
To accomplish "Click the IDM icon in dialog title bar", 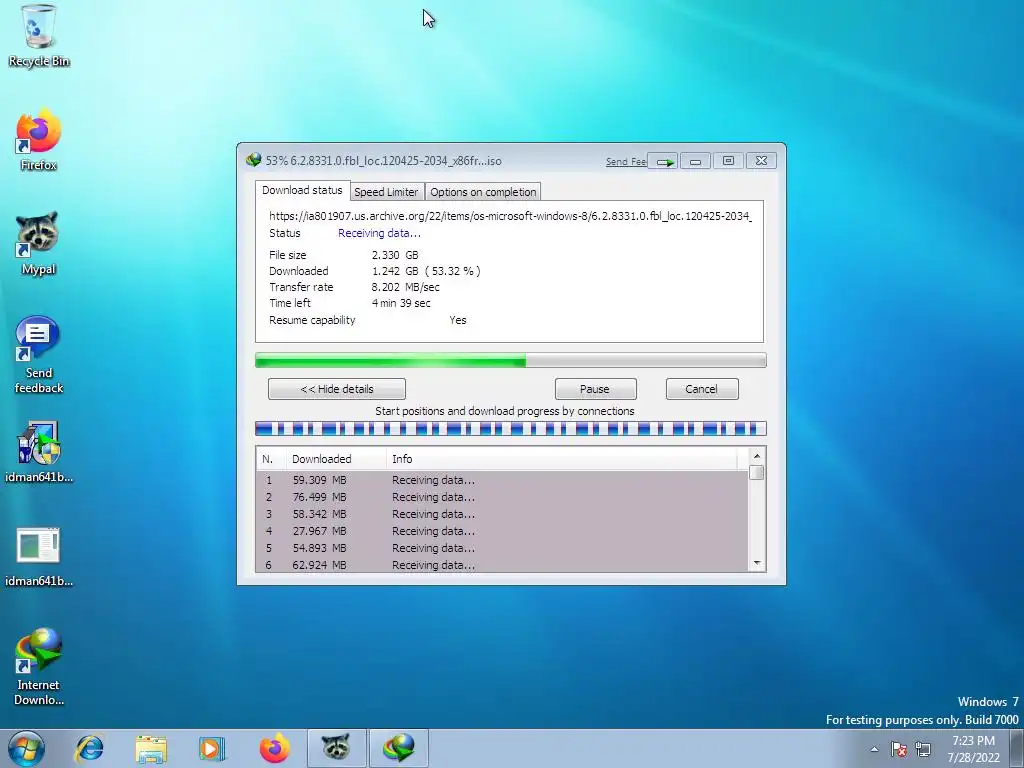I will tap(253, 160).
